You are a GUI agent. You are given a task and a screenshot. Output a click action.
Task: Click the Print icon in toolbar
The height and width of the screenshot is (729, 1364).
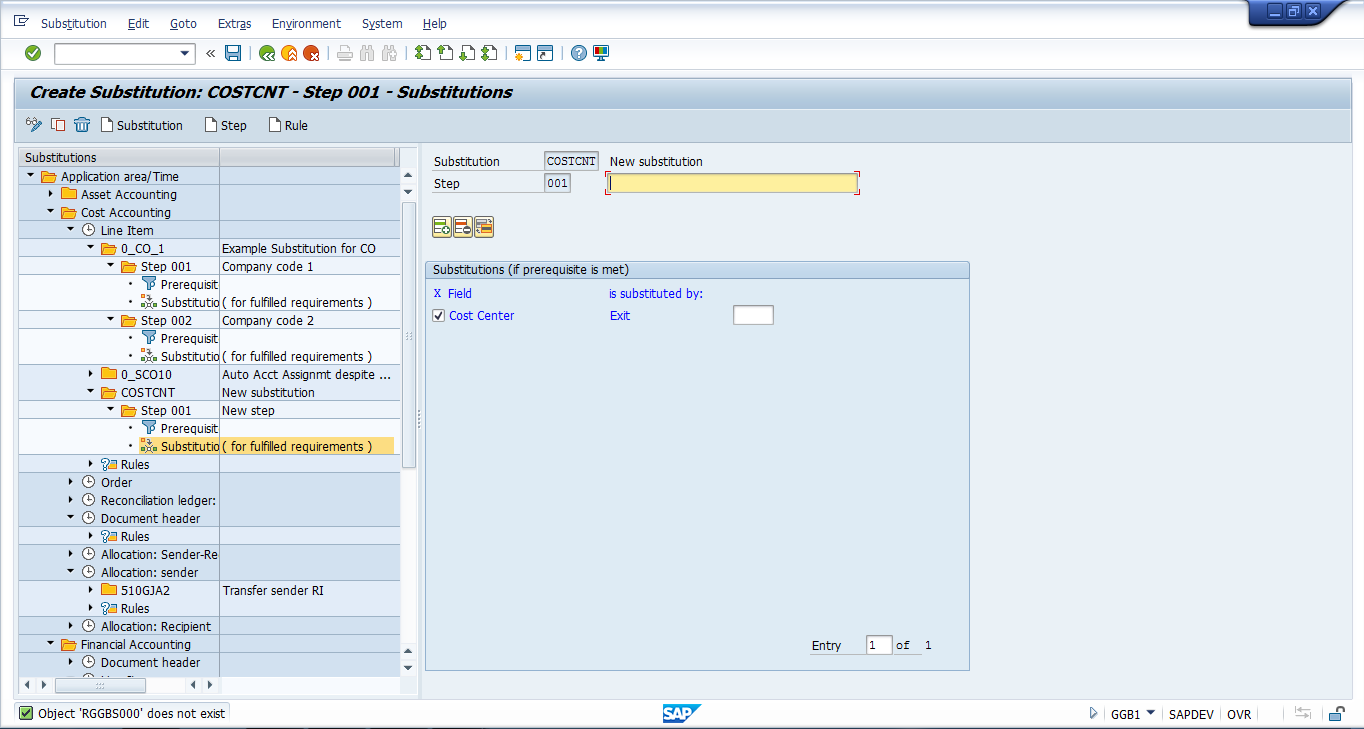tap(345, 53)
